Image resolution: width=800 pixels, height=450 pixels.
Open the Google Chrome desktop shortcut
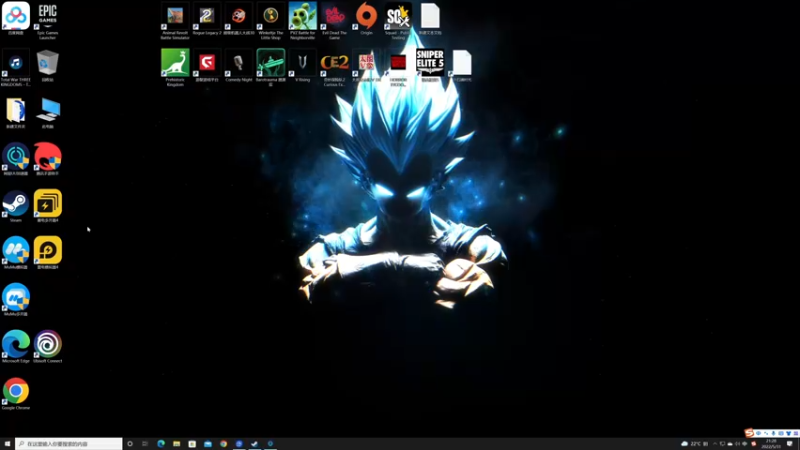tap(16, 393)
